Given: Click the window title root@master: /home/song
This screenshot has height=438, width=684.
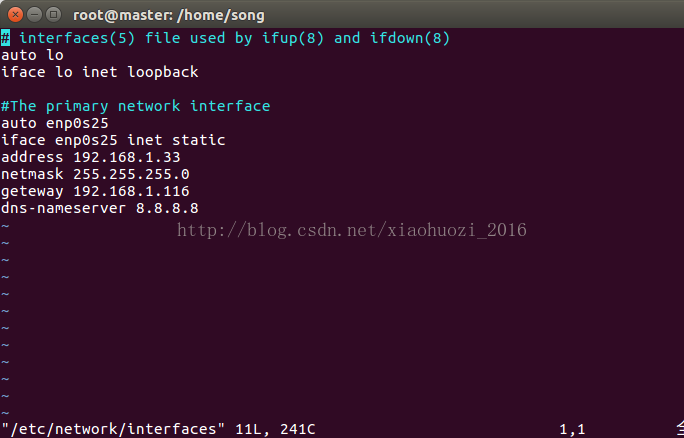Looking at the screenshot, I should [169, 15].
